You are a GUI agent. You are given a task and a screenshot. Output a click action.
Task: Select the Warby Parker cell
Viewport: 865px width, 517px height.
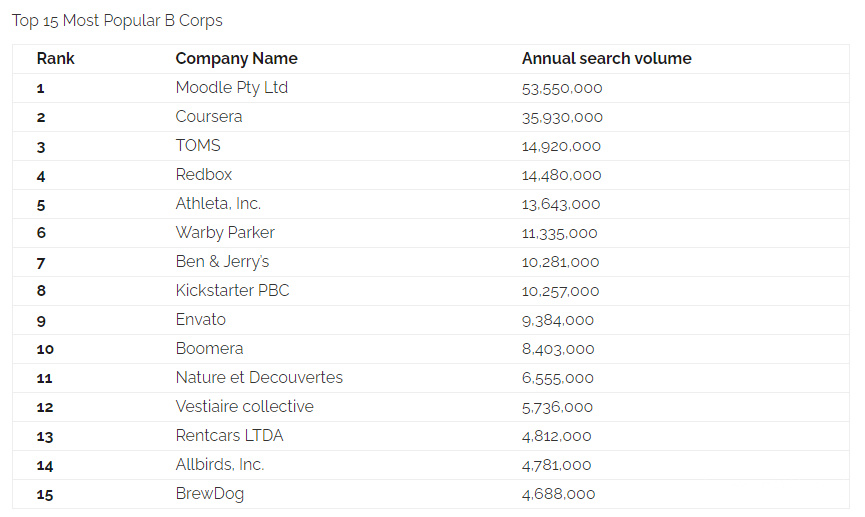(x=225, y=233)
